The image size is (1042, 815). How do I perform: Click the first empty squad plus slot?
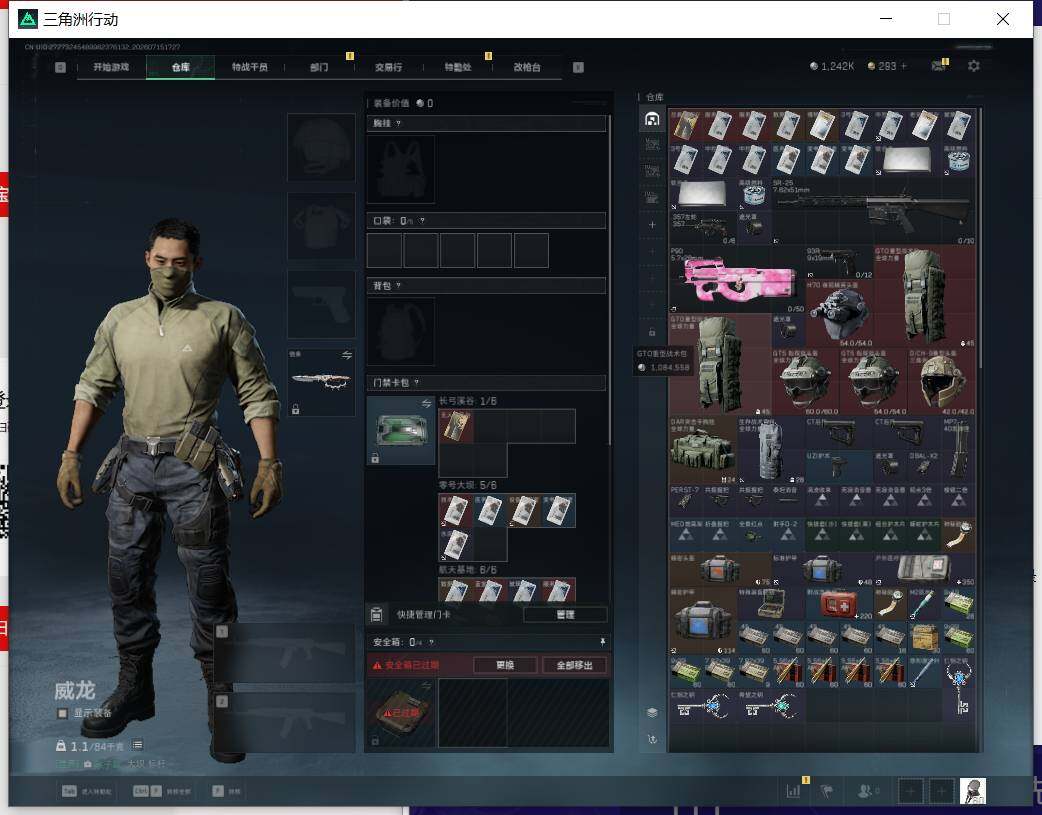coord(911,791)
